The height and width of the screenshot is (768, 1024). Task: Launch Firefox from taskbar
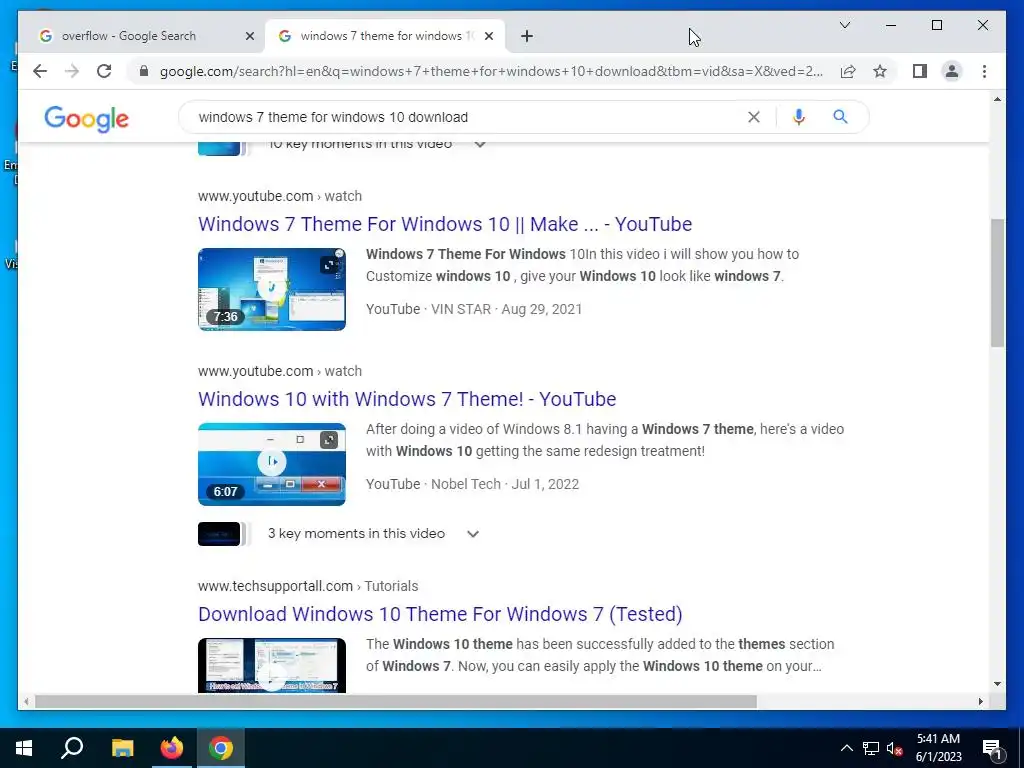point(172,748)
